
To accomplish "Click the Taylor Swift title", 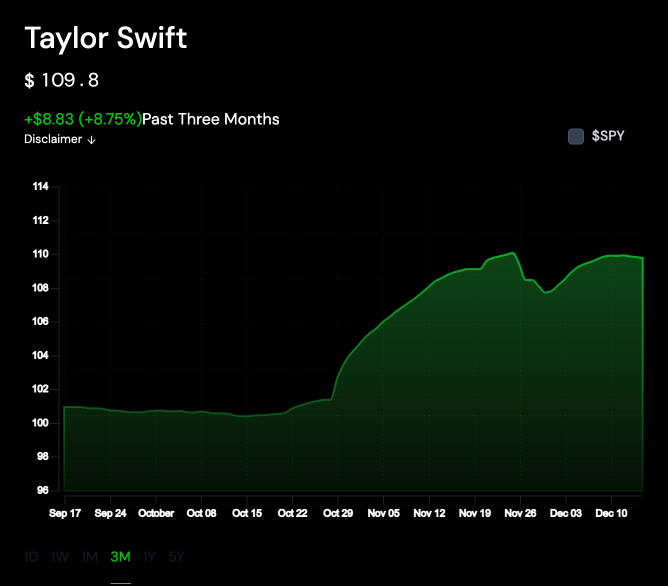I will click(106, 38).
